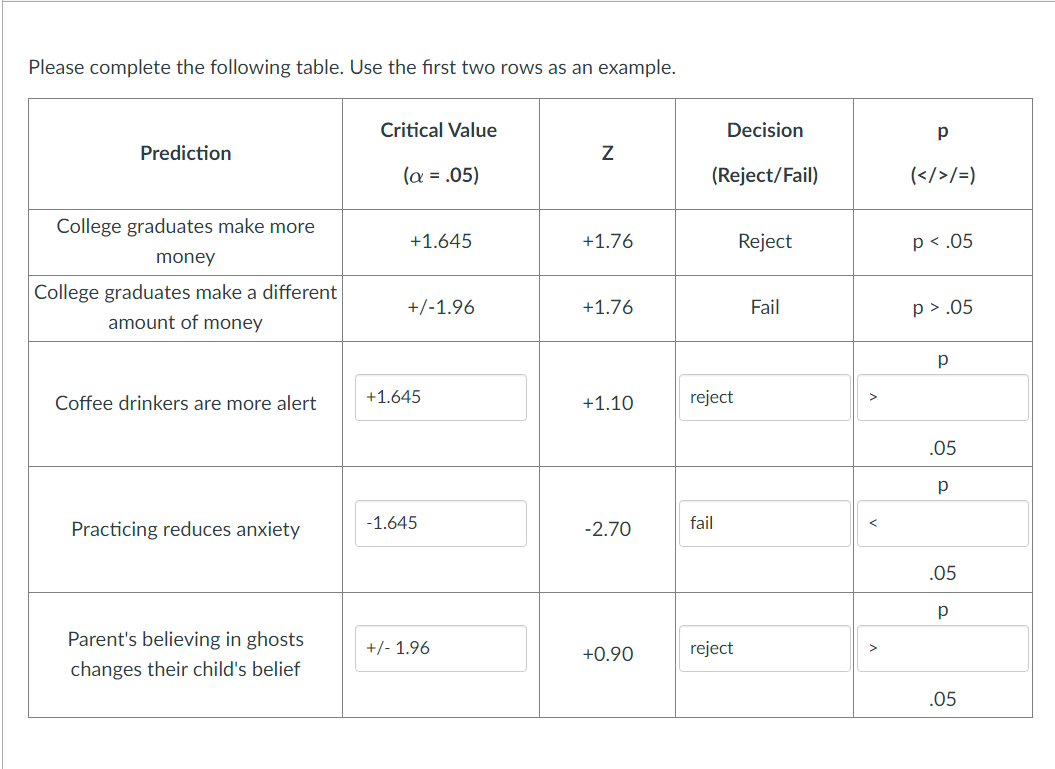Select the Reject decision in example row
This screenshot has width=1055, height=769.
[764, 241]
